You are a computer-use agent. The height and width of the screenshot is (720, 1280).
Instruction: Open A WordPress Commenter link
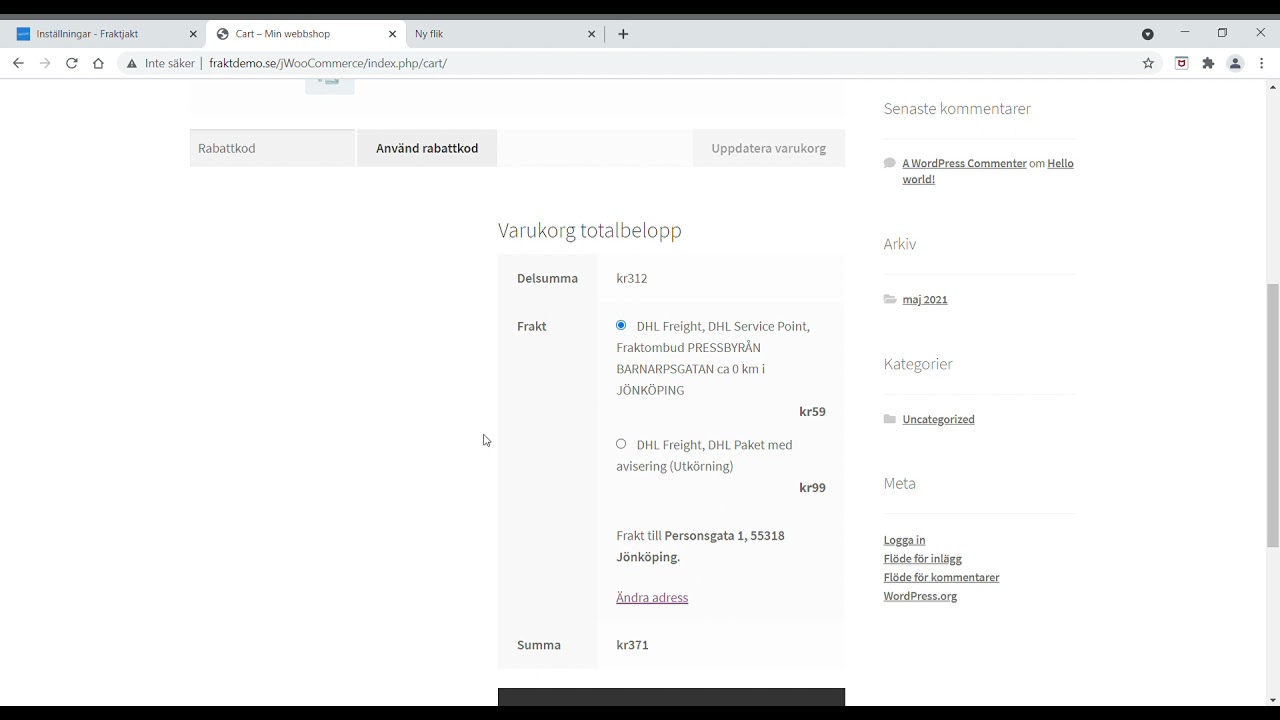[964, 163]
